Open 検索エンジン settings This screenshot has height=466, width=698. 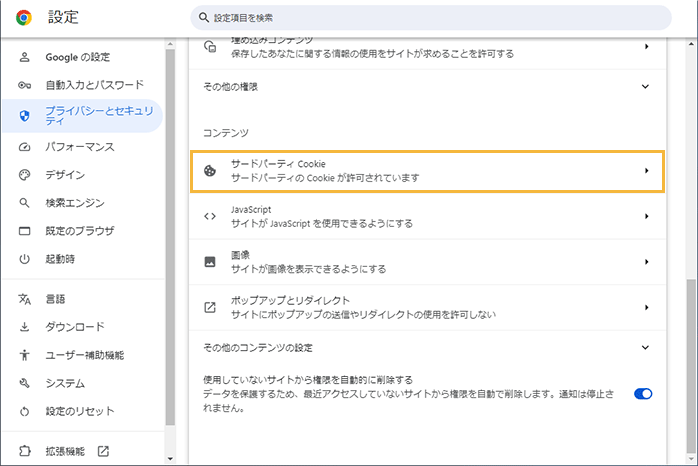75,203
